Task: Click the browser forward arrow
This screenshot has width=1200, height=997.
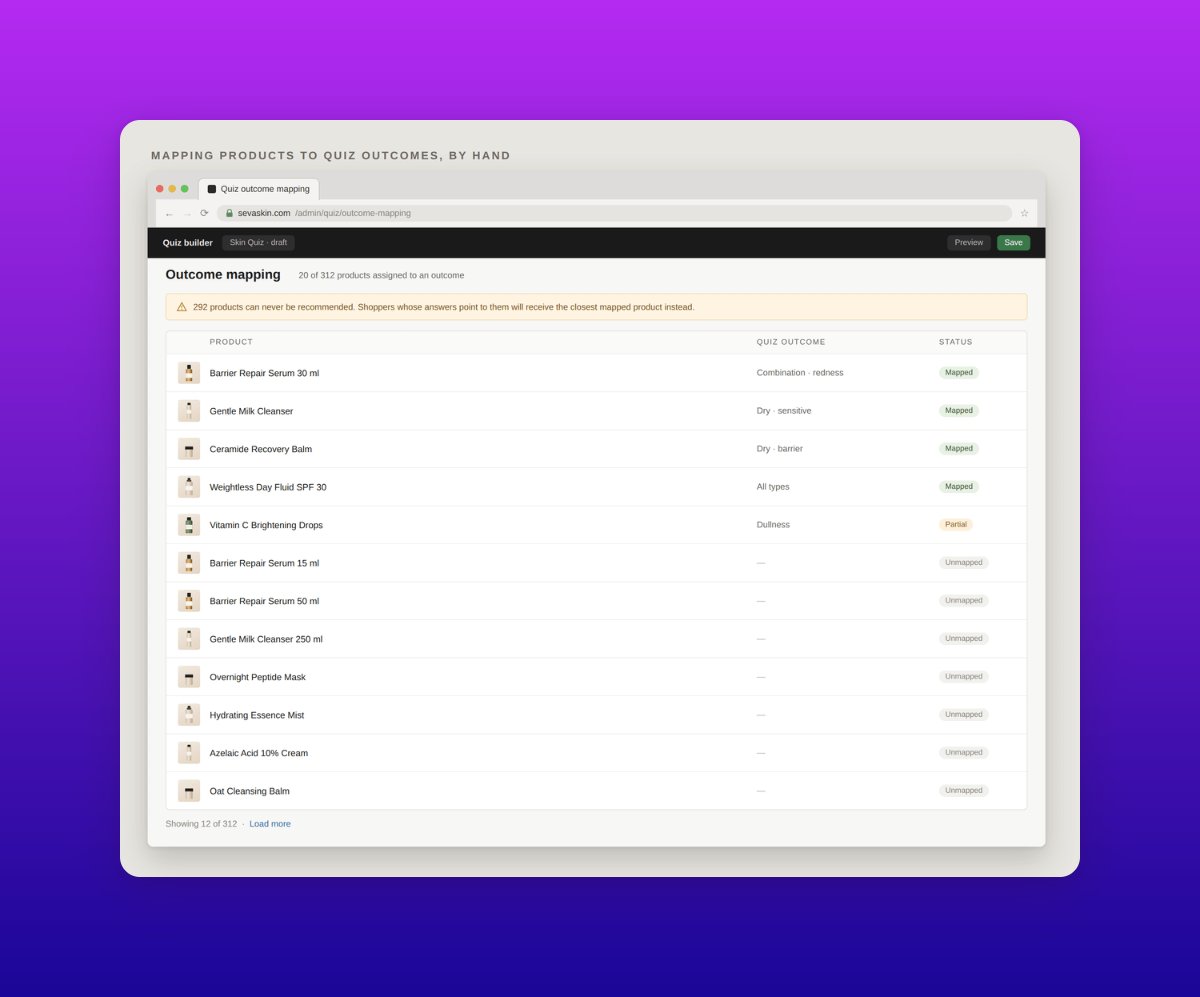Action: [x=187, y=213]
